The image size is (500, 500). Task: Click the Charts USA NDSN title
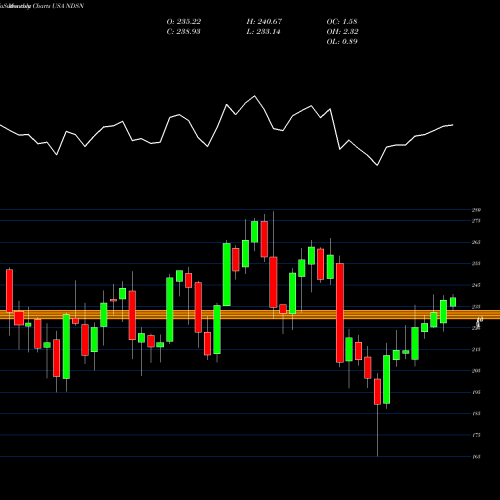tap(58, 6)
